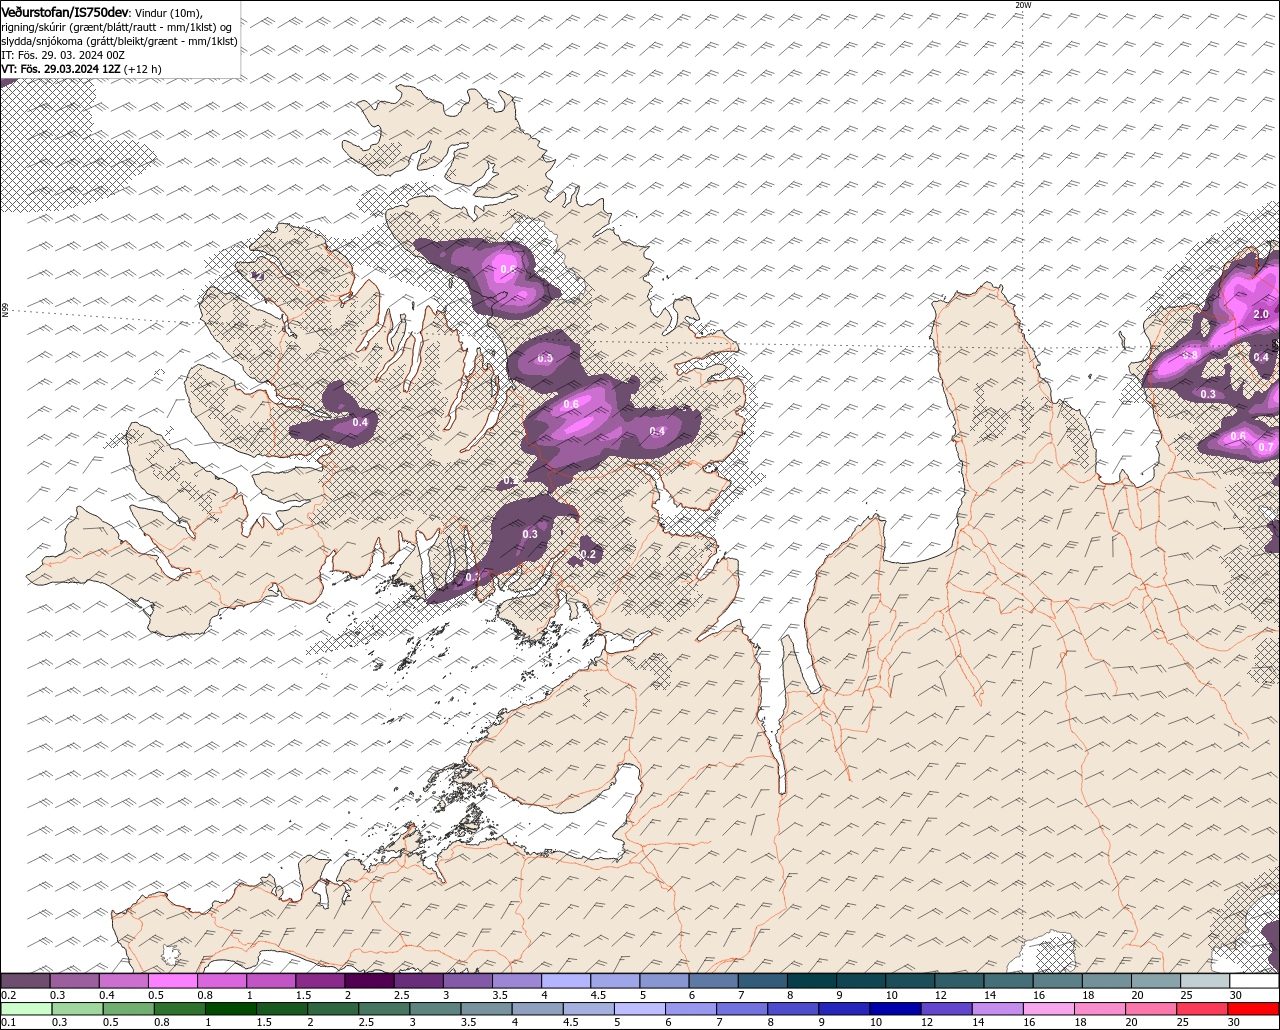Select the lightest green 0.1 swatch in the rain scale
The width and height of the screenshot is (1280, 1030).
coord(26,1009)
